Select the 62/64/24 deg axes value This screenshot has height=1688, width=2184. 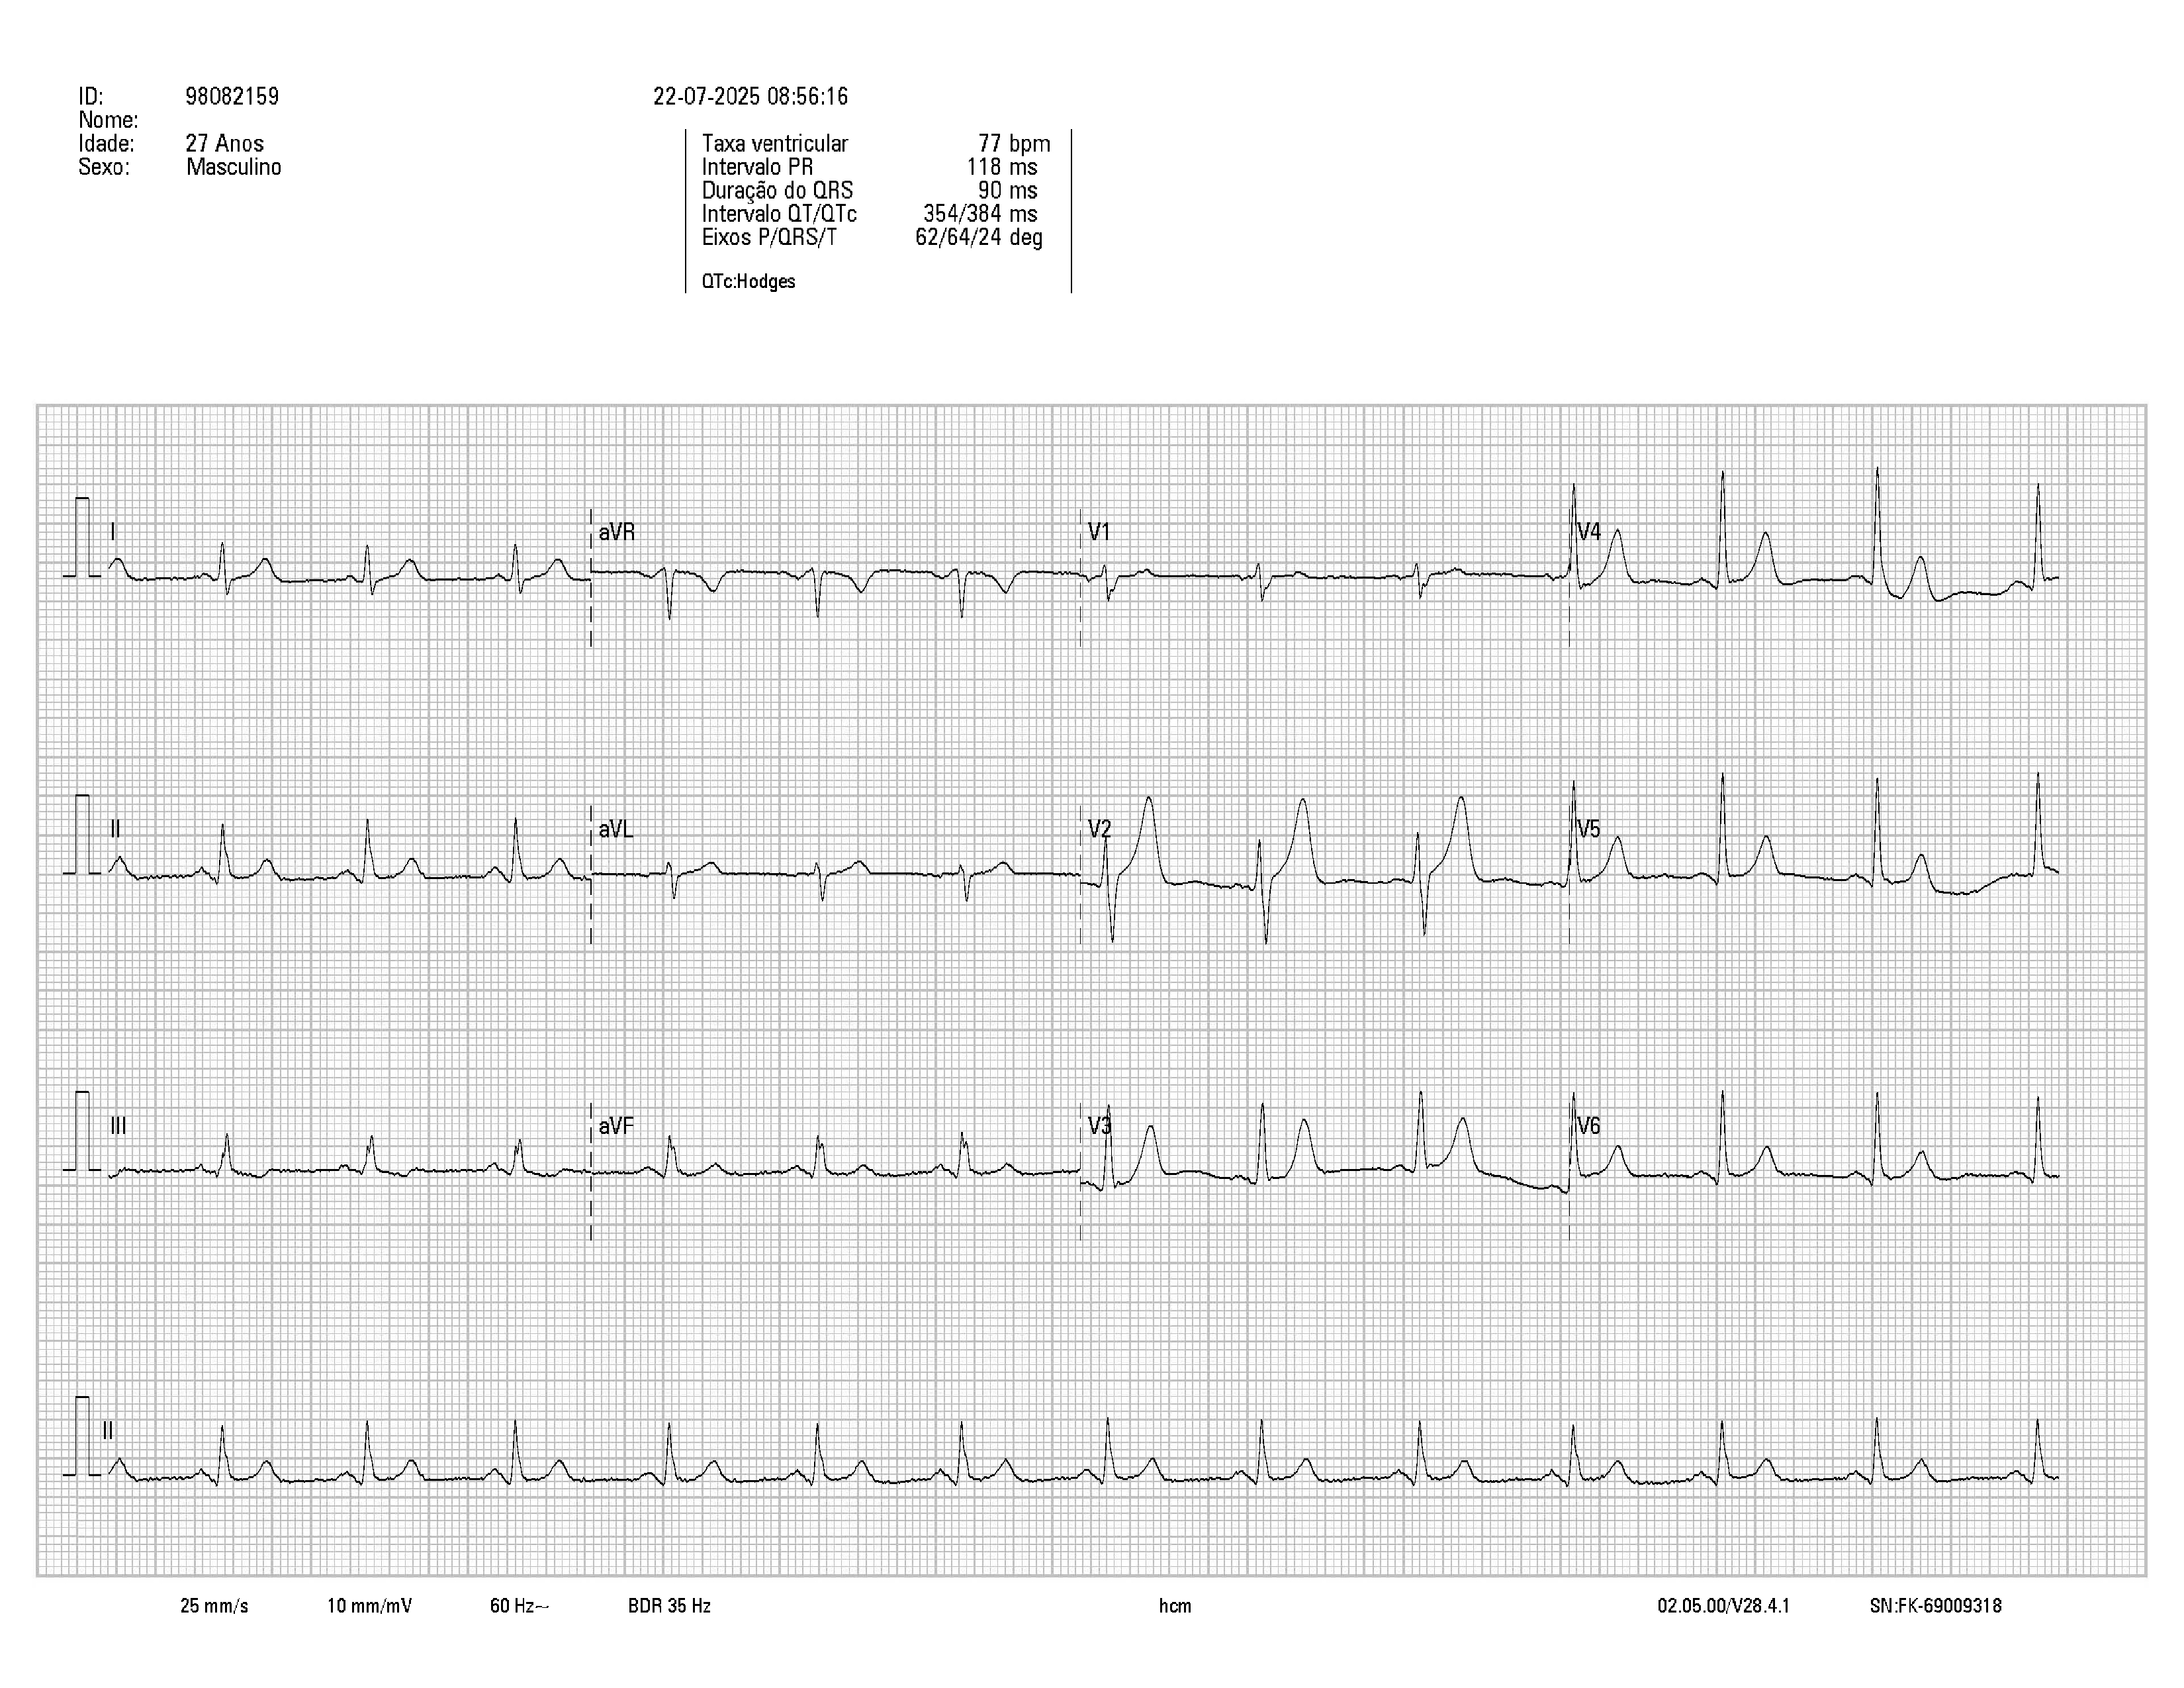pos(979,238)
